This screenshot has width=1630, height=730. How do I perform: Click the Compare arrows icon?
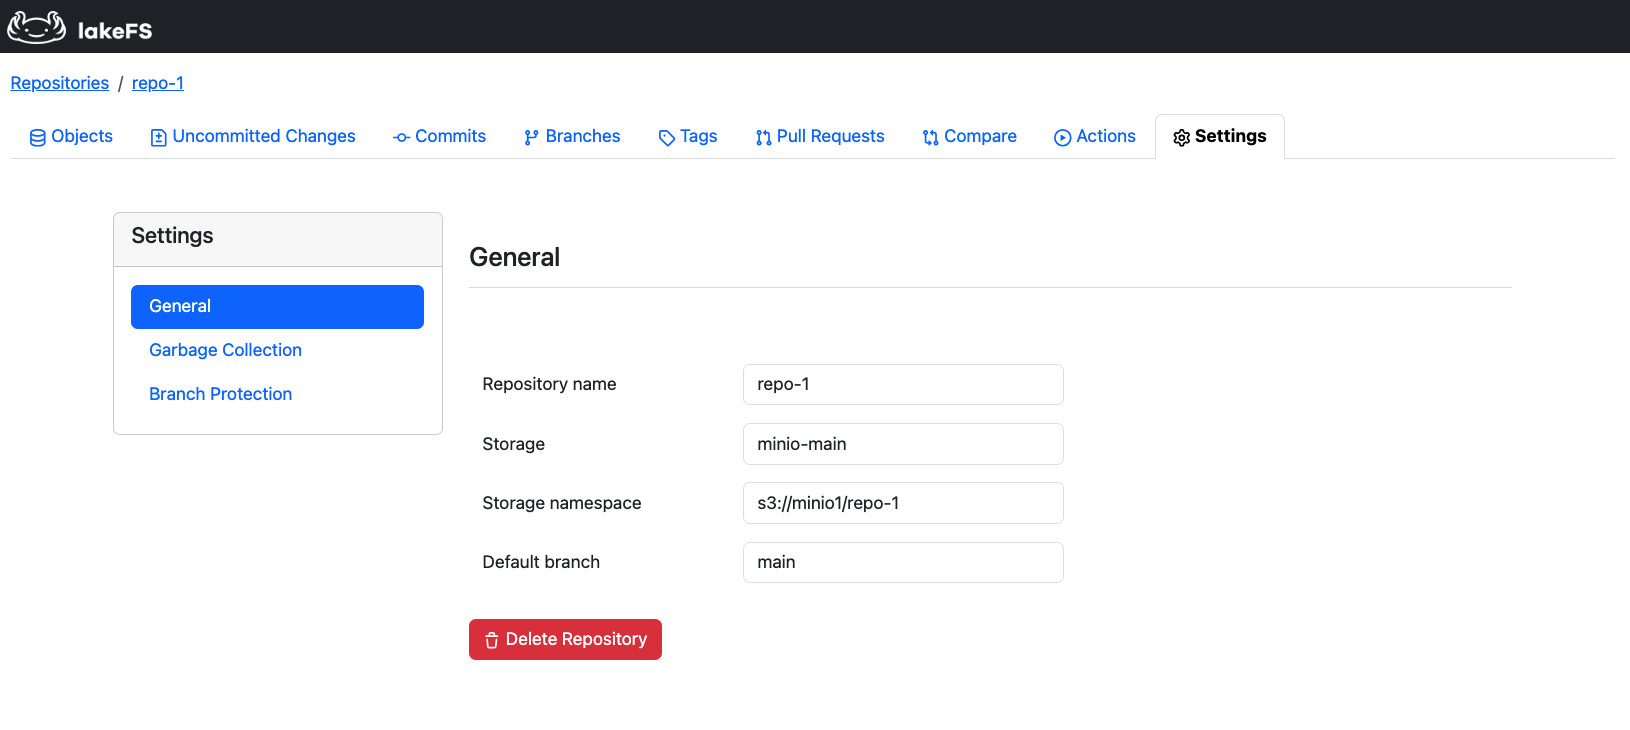point(930,138)
